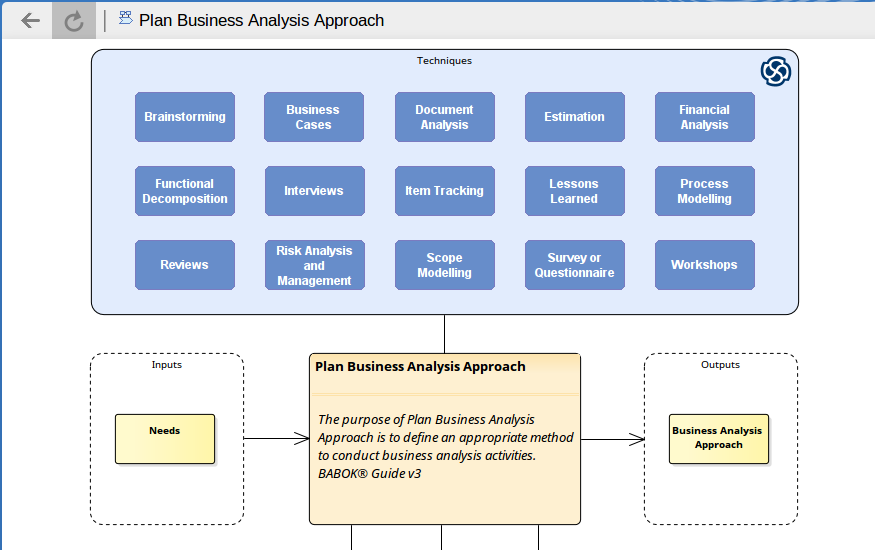The width and height of the screenshot is (875, 550).
Task: Click the Estimation technique box
Action: (x=574, y=117)
